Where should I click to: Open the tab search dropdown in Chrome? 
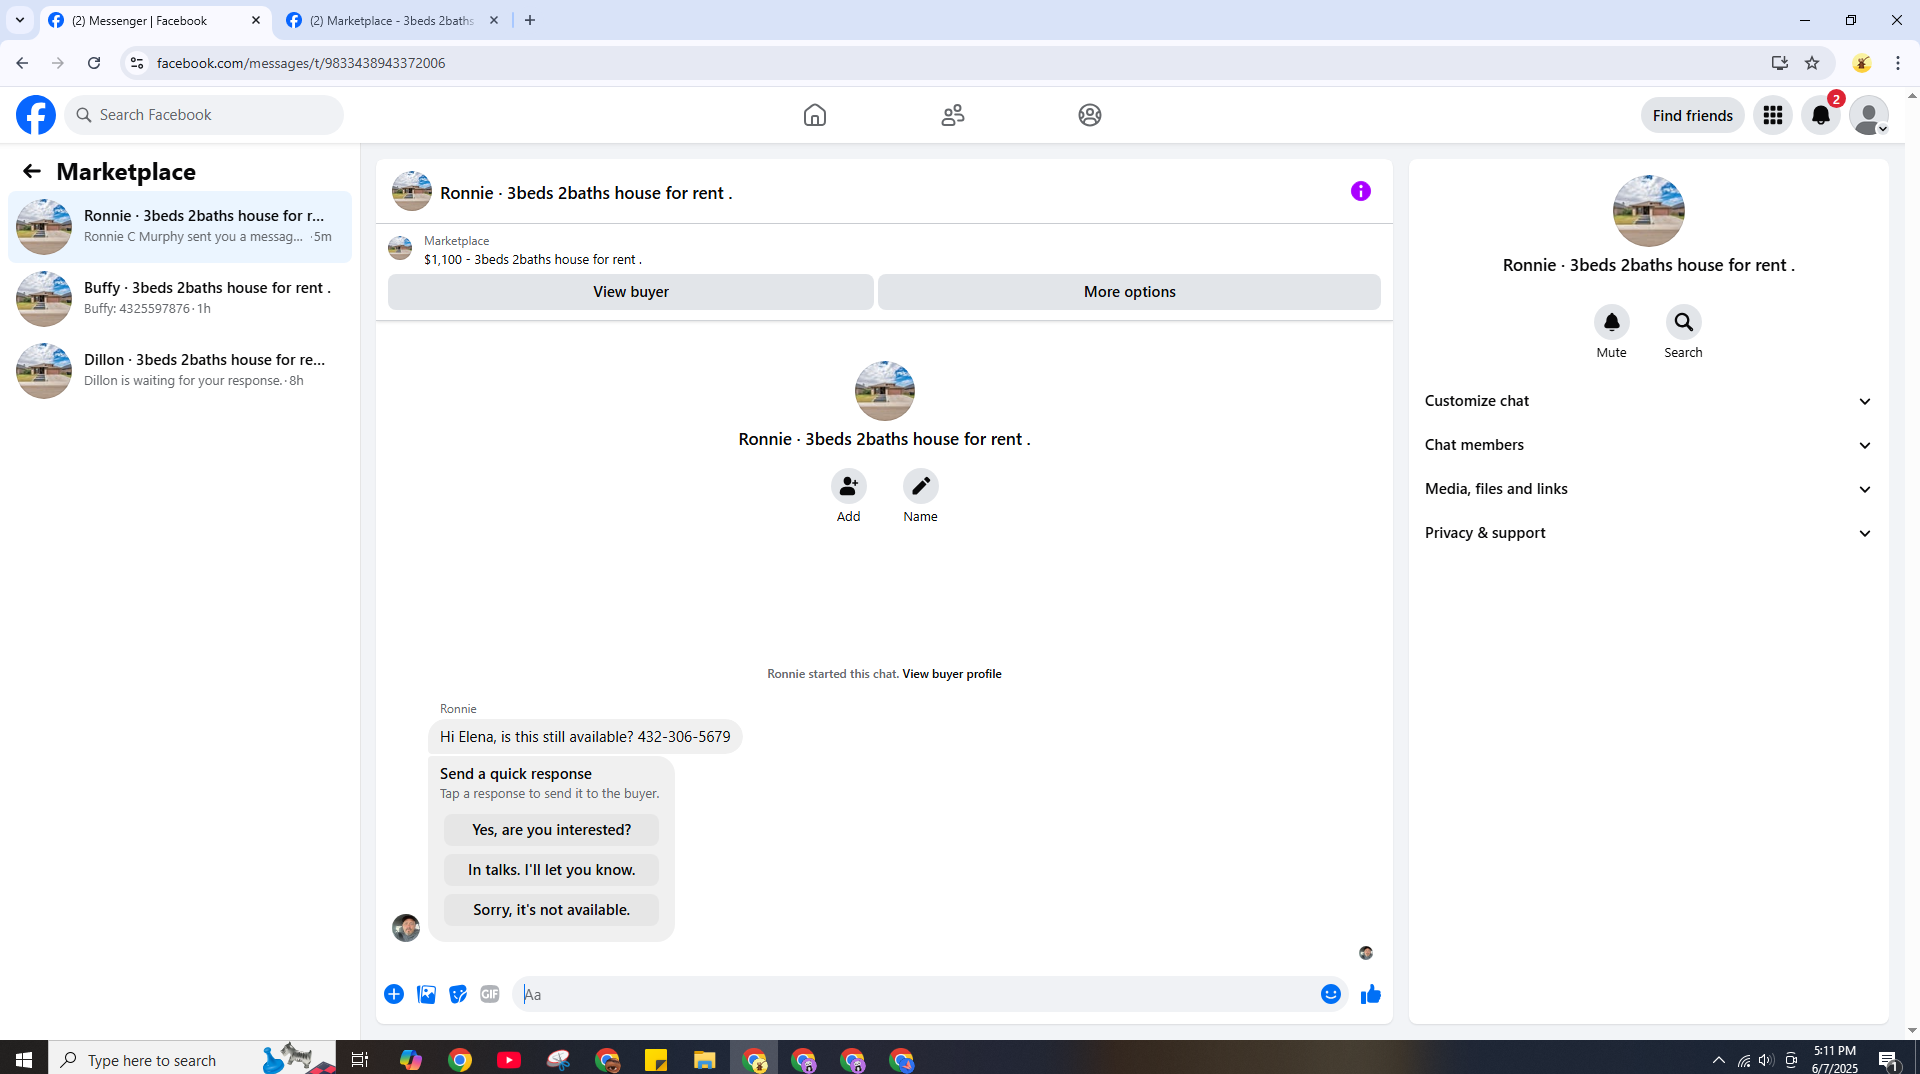tap(20, 20)
